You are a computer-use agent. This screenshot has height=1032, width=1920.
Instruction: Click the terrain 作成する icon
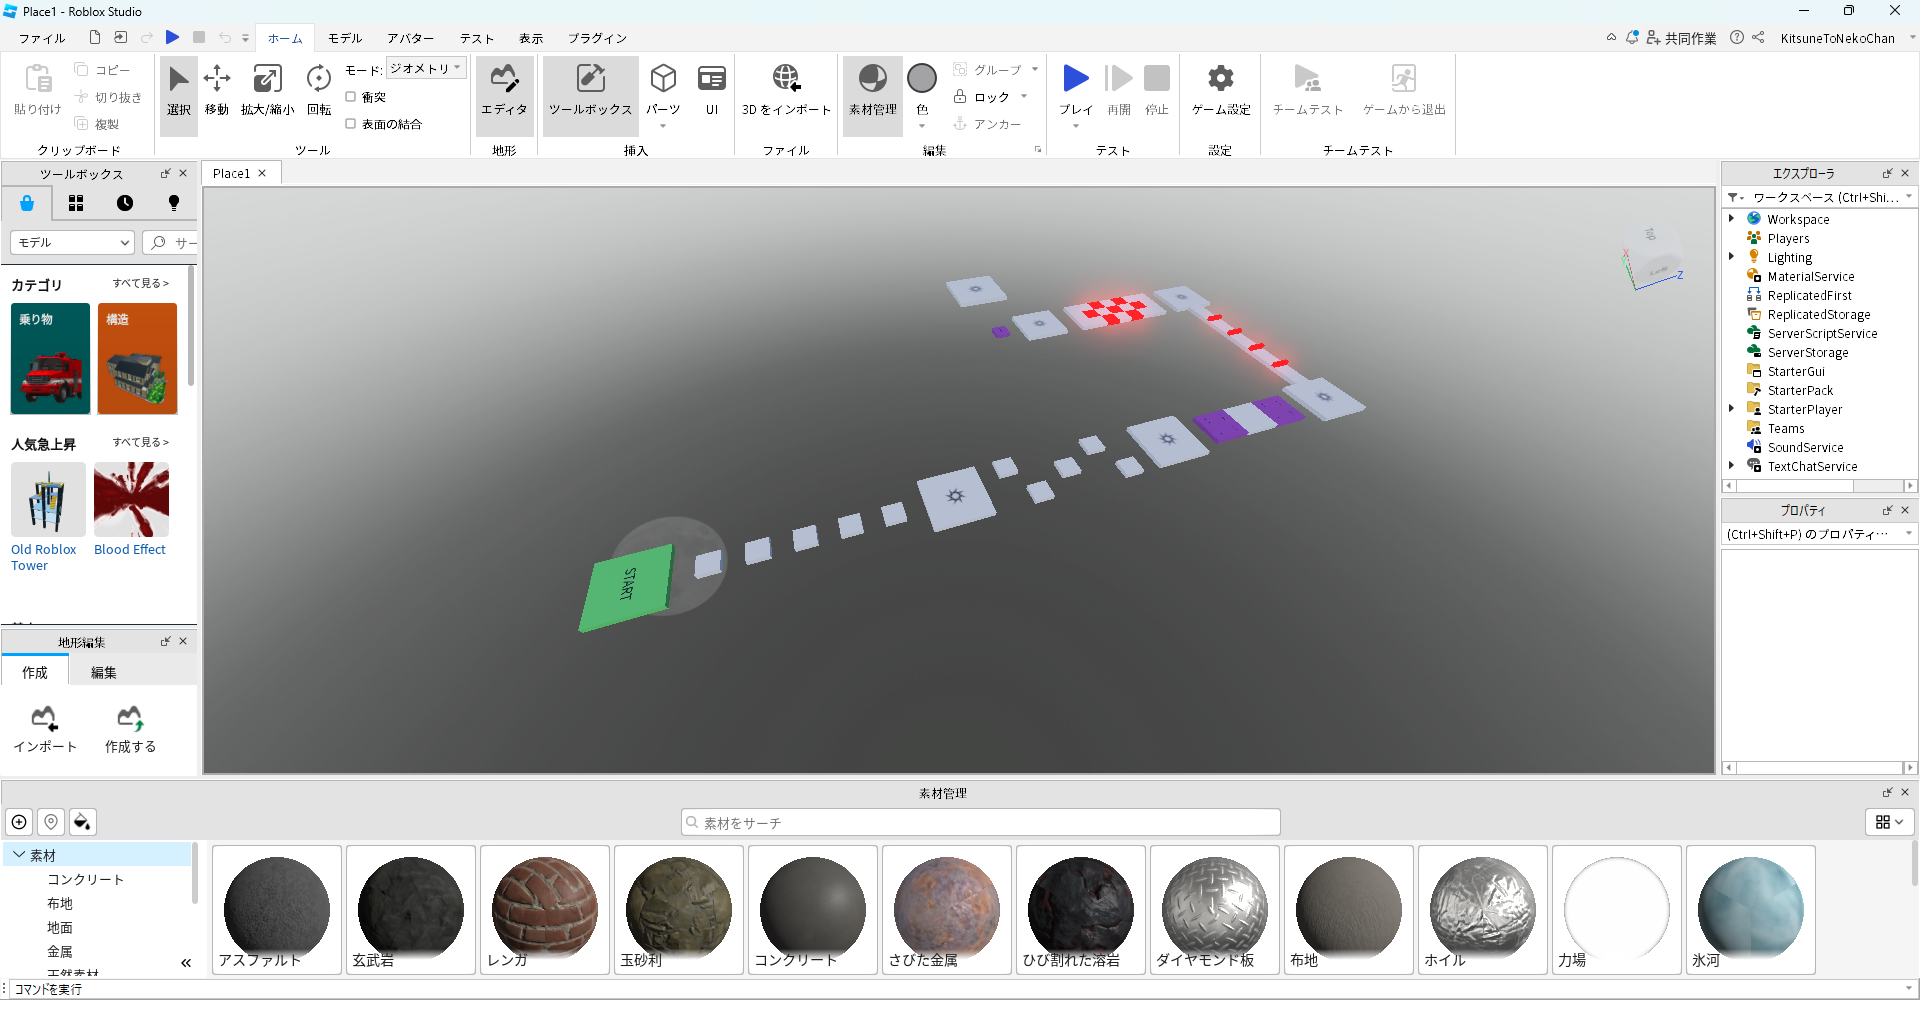(130, 718)
